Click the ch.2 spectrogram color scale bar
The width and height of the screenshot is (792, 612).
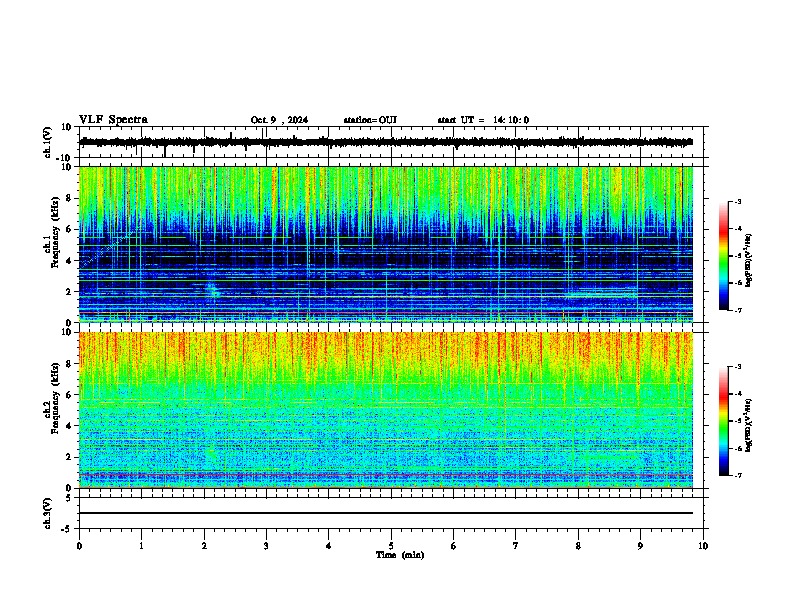point(724,421)
